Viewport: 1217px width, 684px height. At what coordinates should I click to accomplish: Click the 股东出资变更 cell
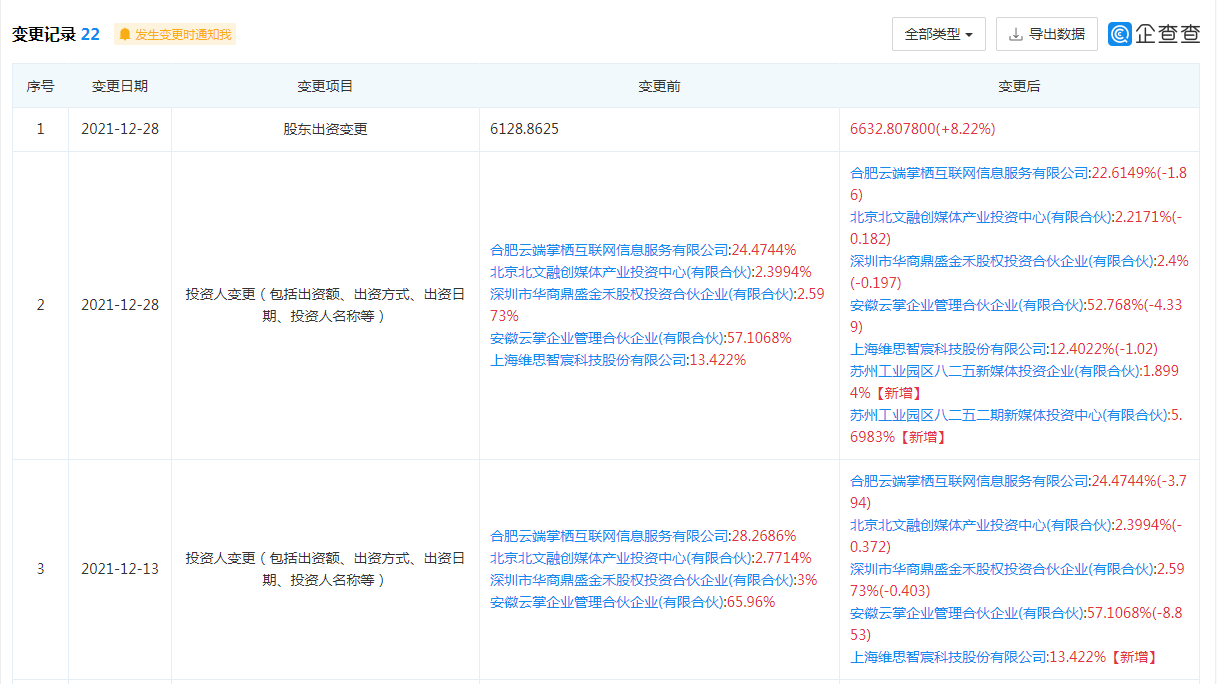click(325, 129)
